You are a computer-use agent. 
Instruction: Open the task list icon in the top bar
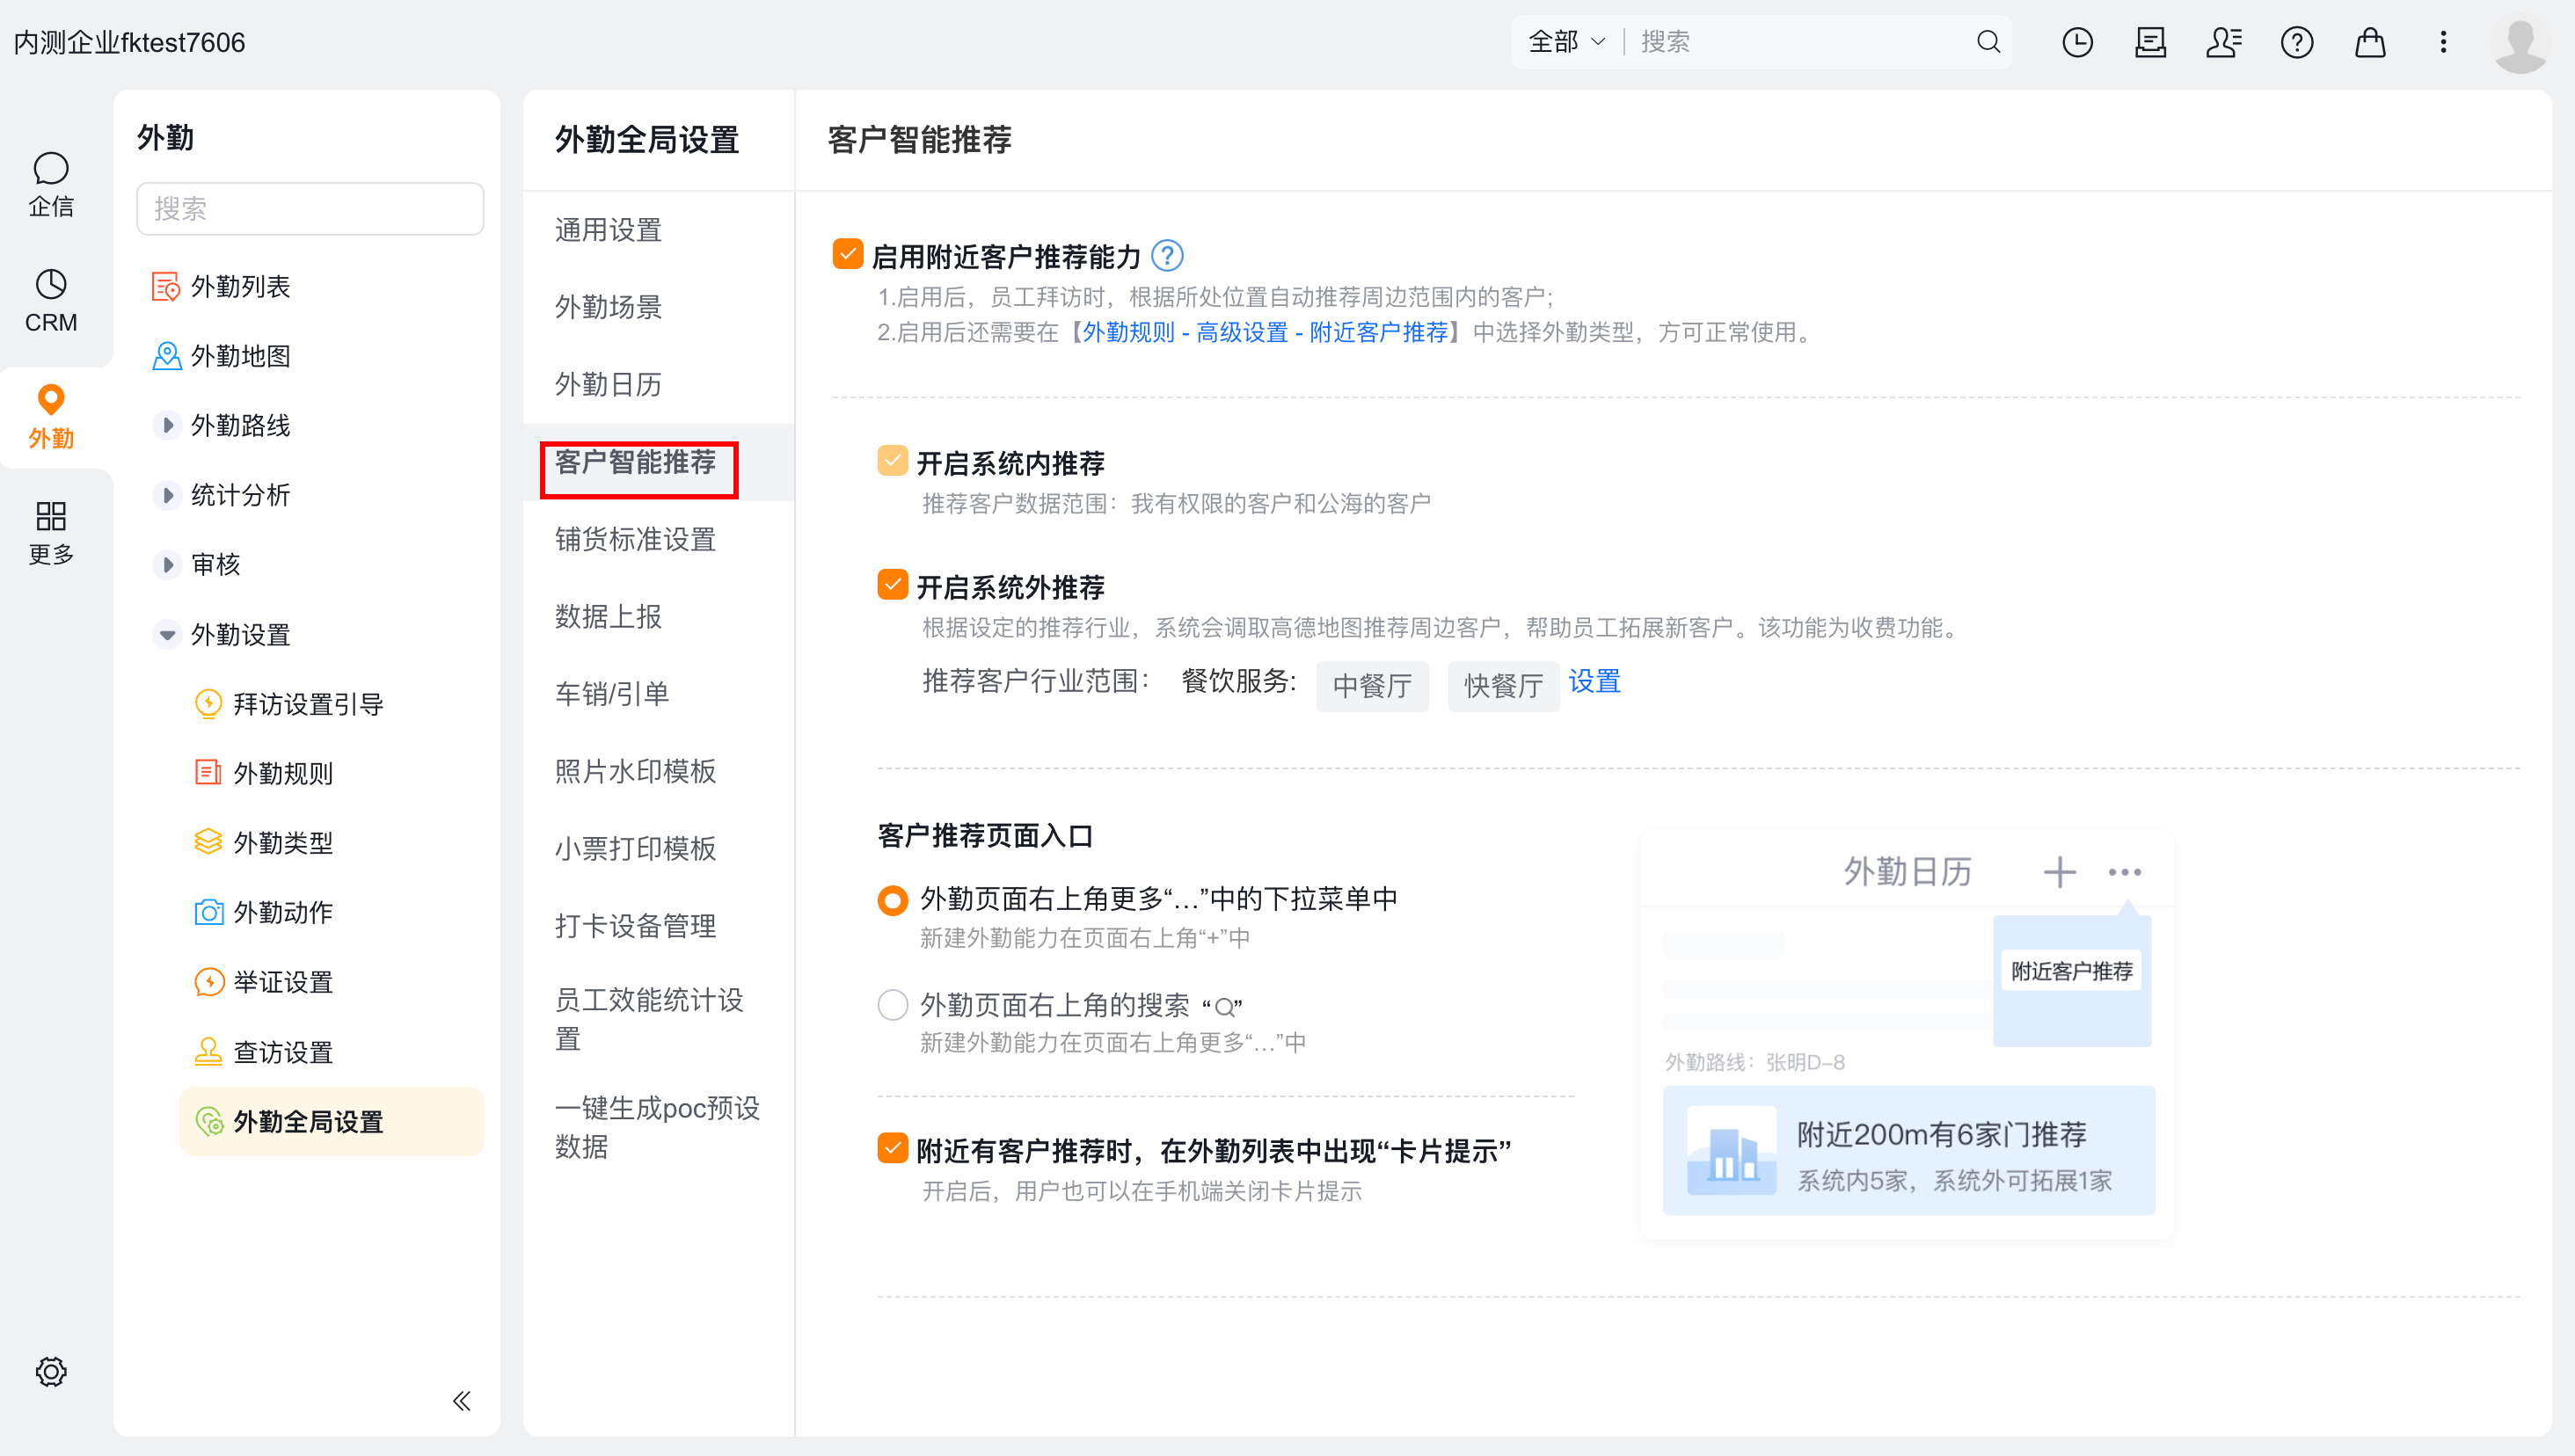2150,42
